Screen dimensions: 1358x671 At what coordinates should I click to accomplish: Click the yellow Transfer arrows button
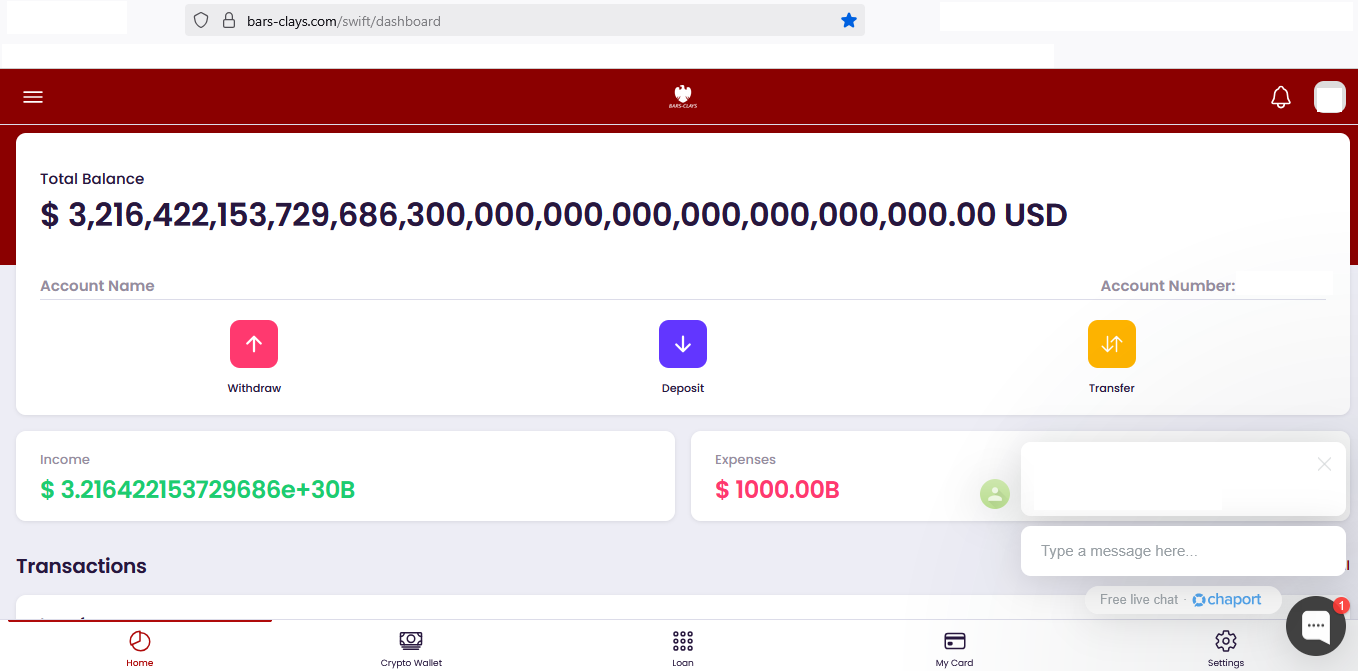[1111, 344]
